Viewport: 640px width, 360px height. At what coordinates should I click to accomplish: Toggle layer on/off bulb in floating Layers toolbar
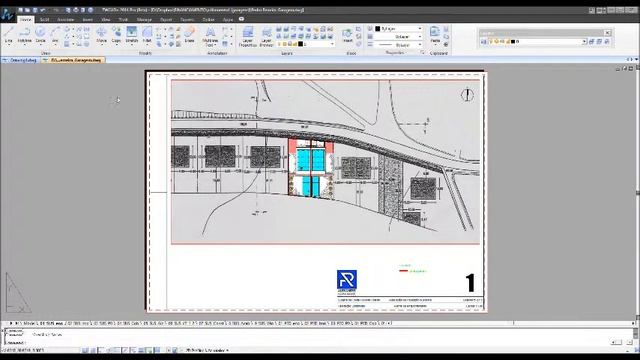pos(491,42)
